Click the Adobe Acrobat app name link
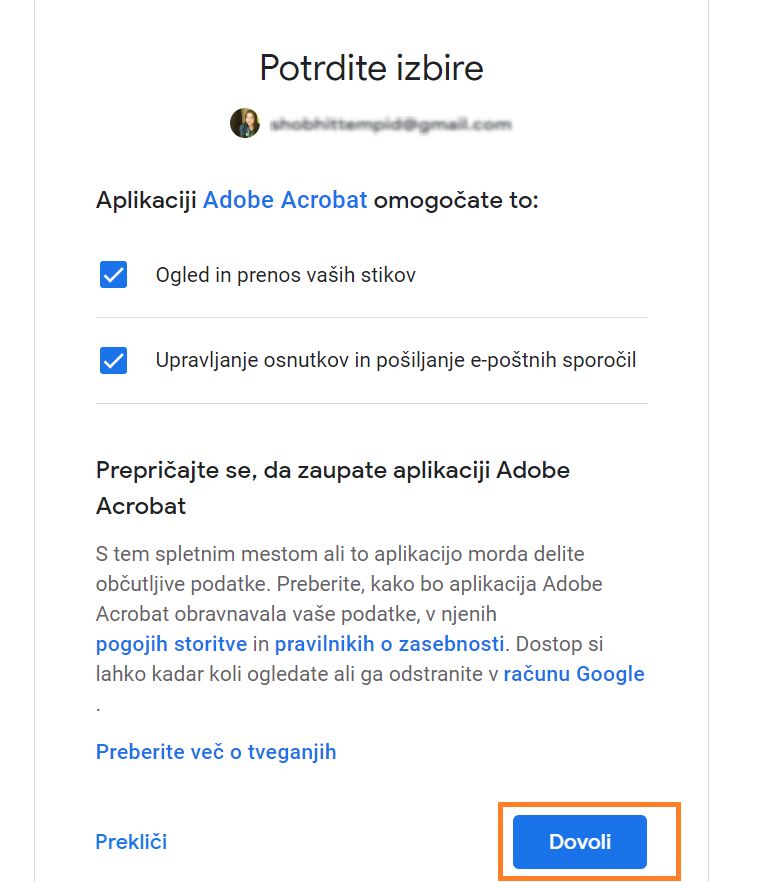Image resolution: width=775 pixels, height=882 pixels. (285, 200)
